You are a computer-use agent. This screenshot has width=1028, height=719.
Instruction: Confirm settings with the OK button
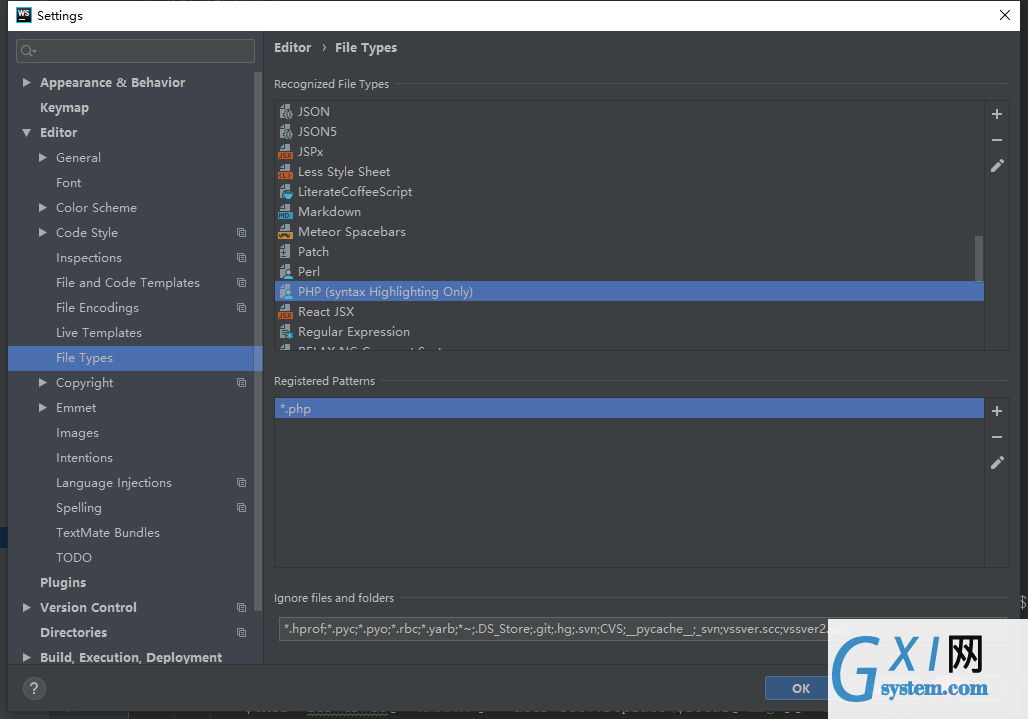coord(801,688)
